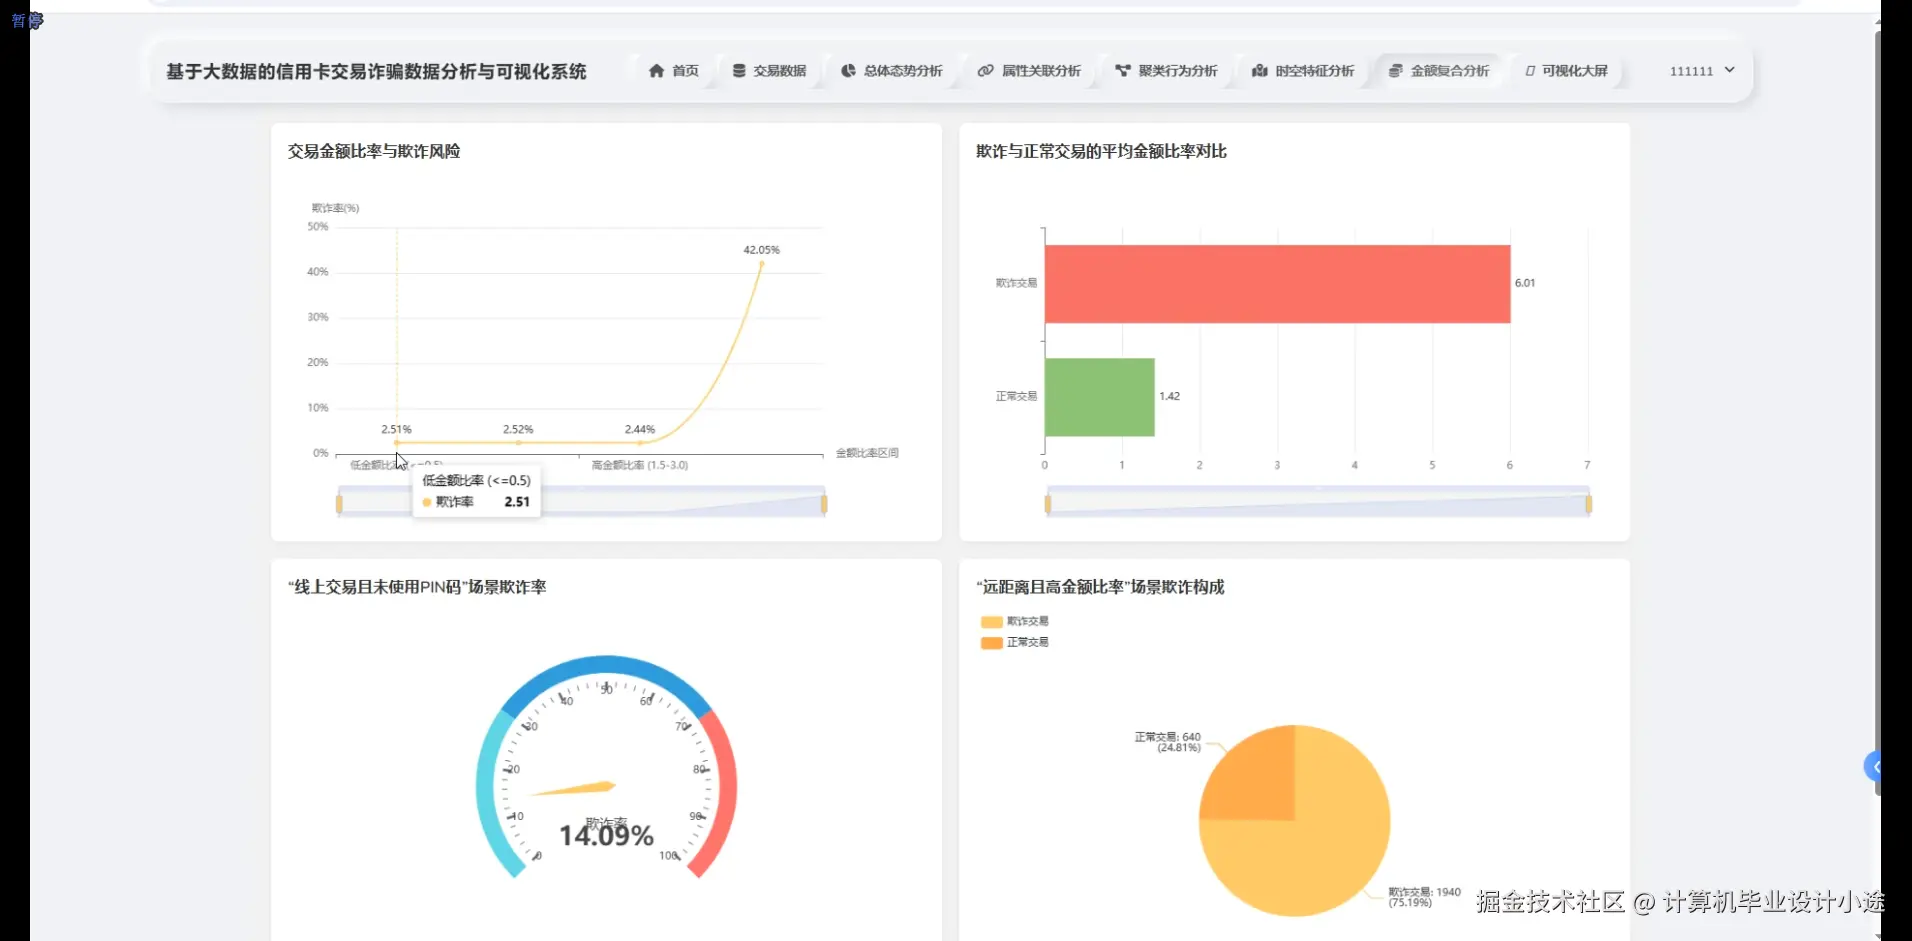1912x941 pixels.
Task: Click the 111111 username label
Action: click(1691, 71)
